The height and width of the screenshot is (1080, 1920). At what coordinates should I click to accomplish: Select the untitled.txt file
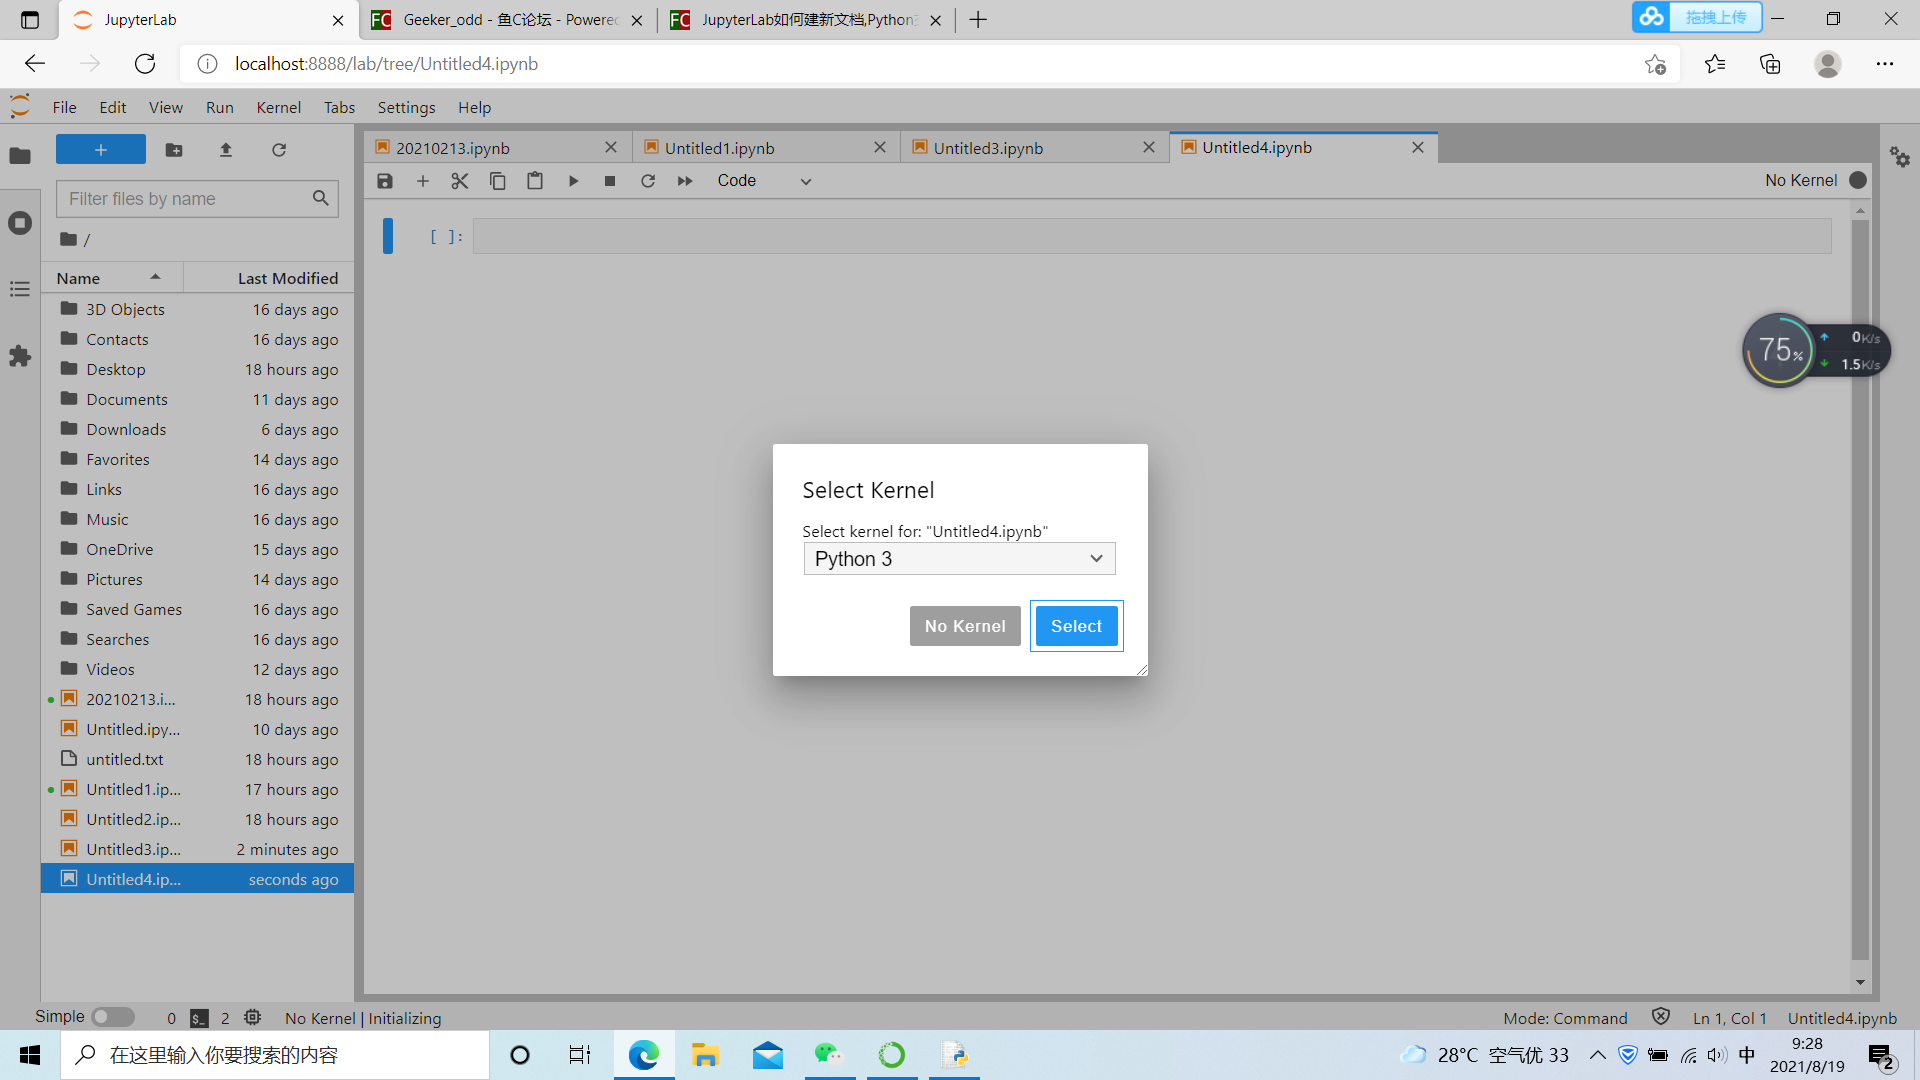[x=197, y=759]
